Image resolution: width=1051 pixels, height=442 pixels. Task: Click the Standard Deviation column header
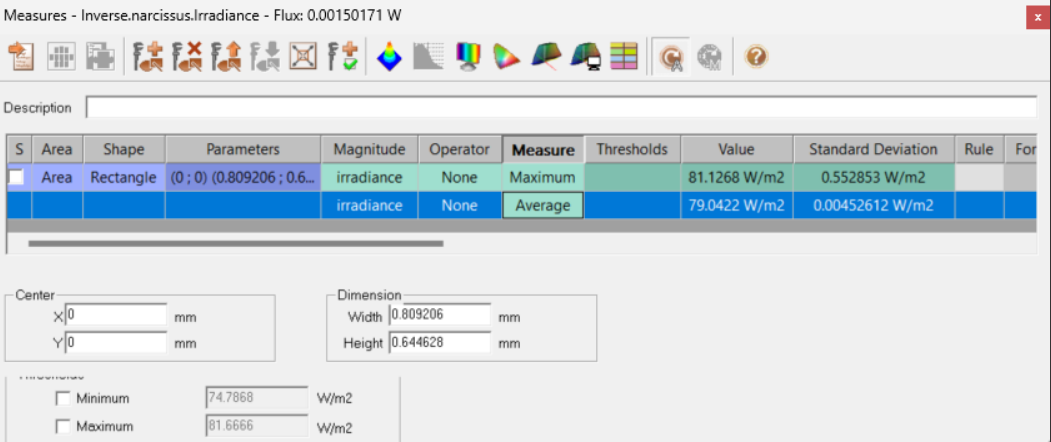(x=873, y=149)
